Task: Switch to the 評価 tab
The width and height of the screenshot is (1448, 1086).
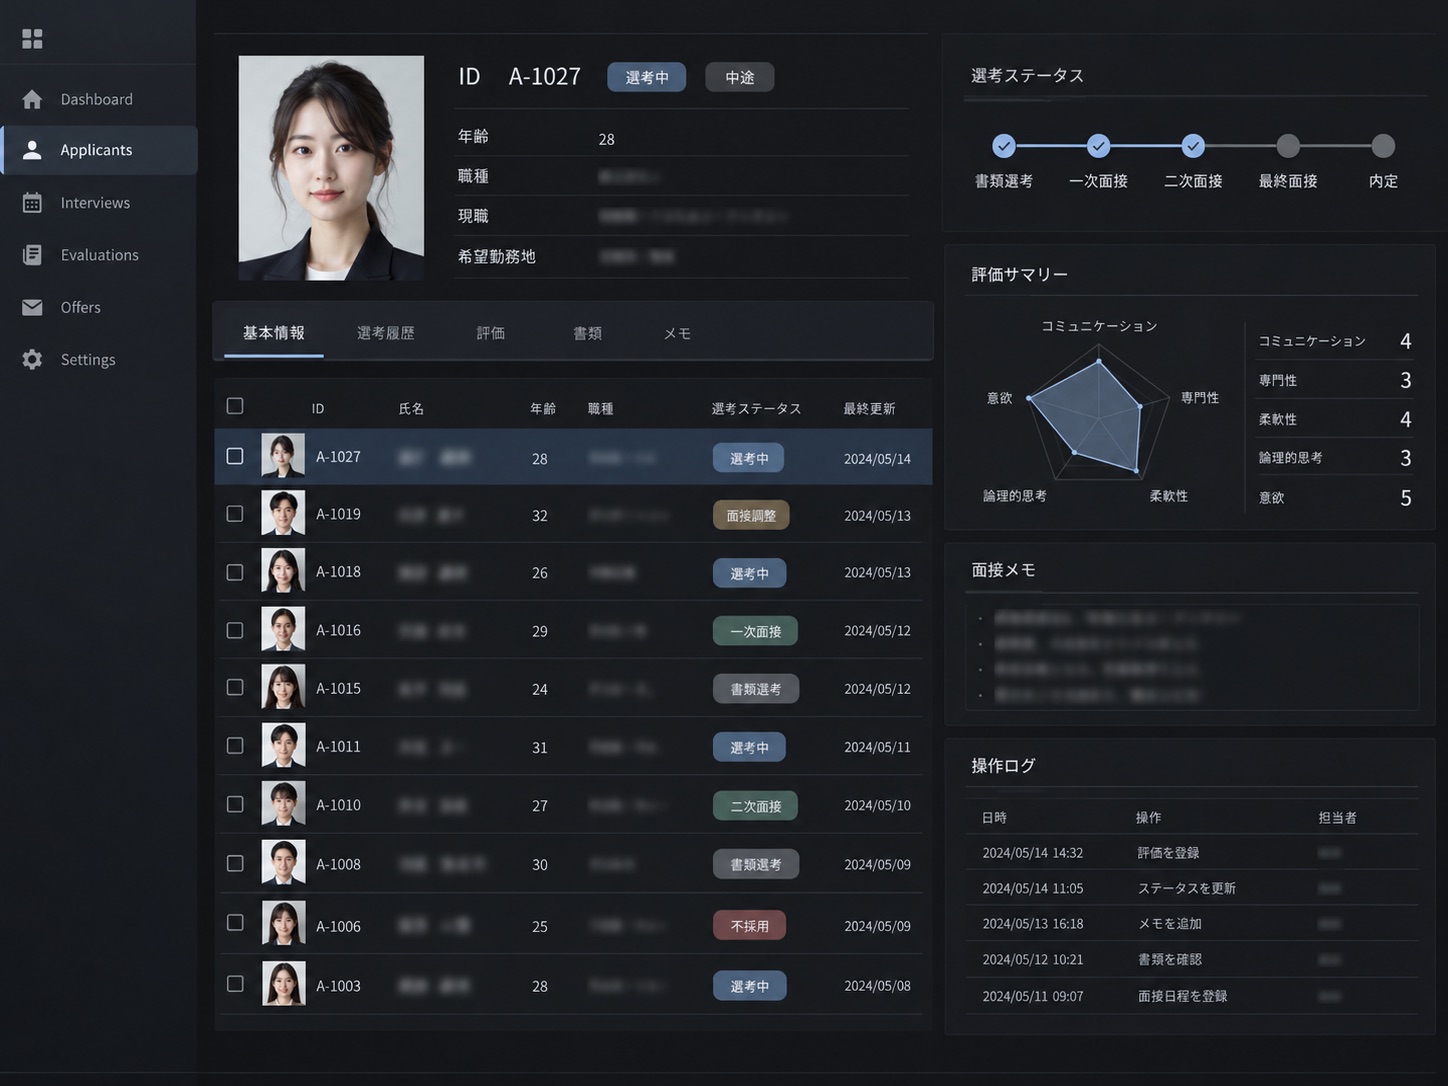Action: point(491,333)
